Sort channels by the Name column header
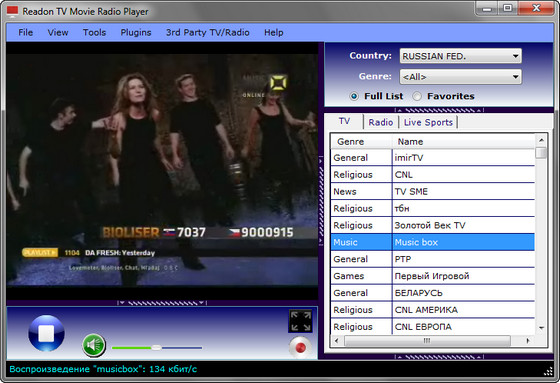The image size is (560, 383). click(463, 141)
